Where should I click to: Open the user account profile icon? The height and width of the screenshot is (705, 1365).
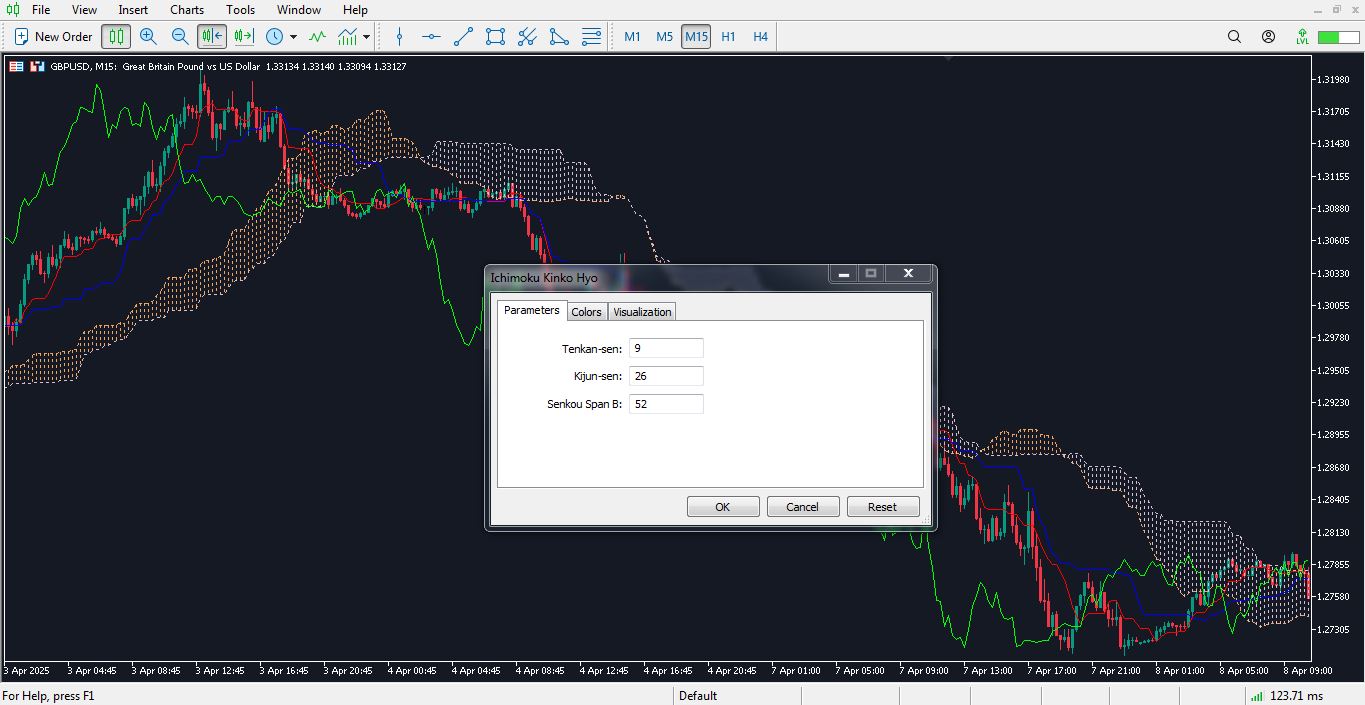[x=1268, y=37]
